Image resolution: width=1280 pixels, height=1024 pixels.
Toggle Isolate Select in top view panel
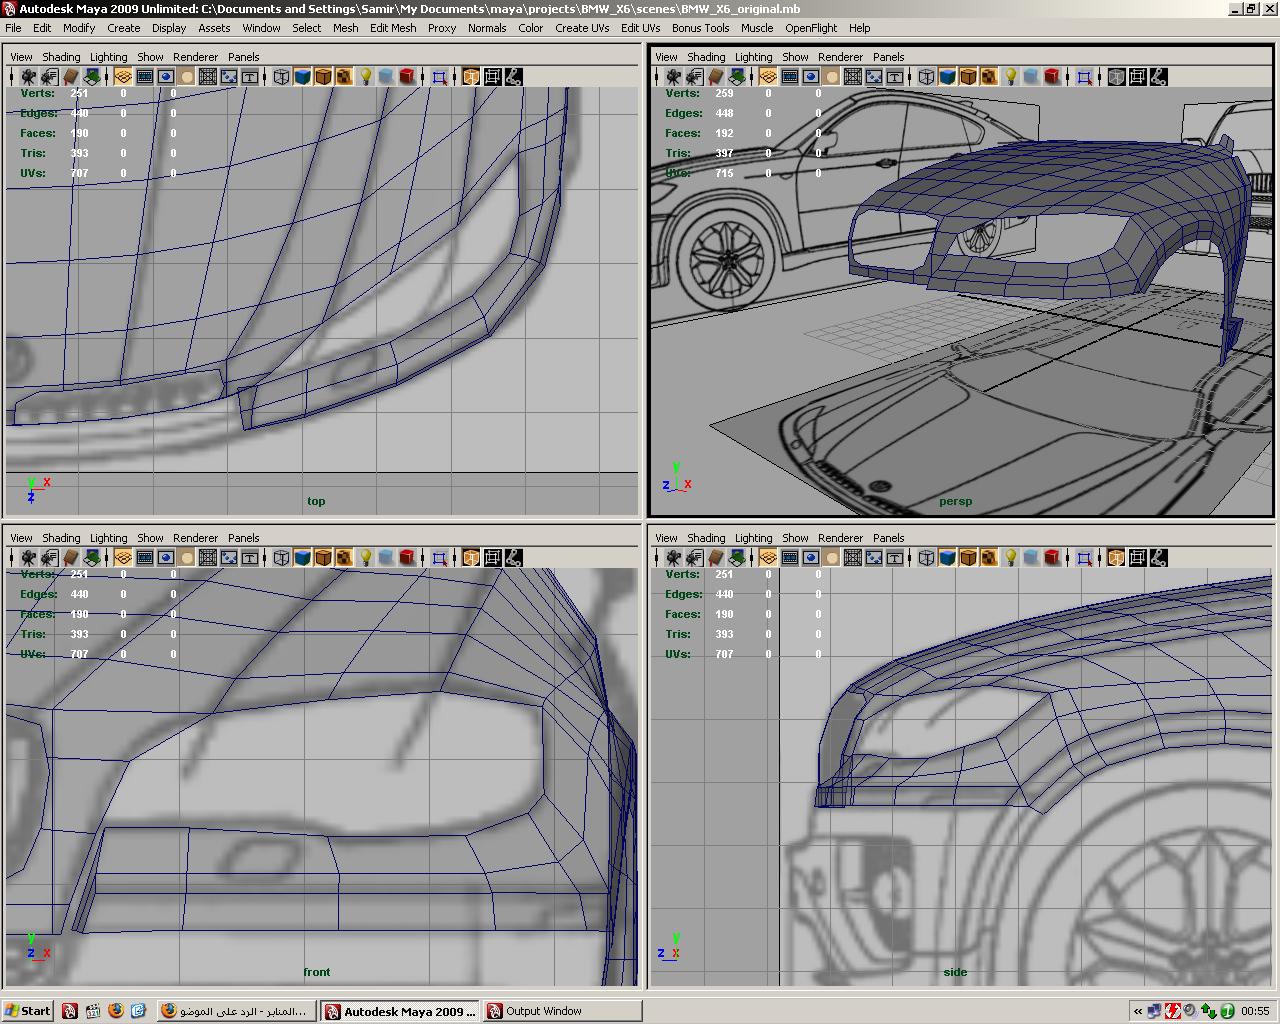pyautogui.click(x=439, y=77)
